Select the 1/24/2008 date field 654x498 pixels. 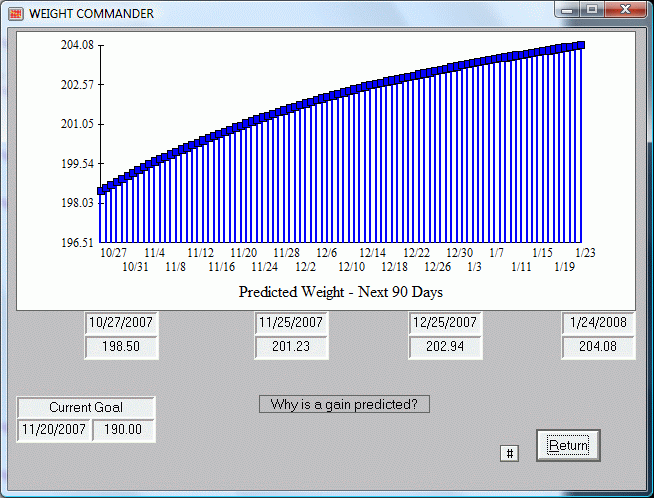pos(598,323)
